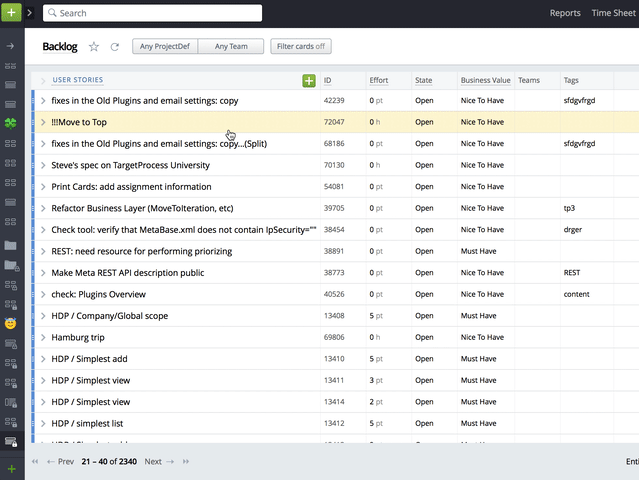Click the green plus button beside Search
The height and width of the screenshot is (480, 639).
11,13
